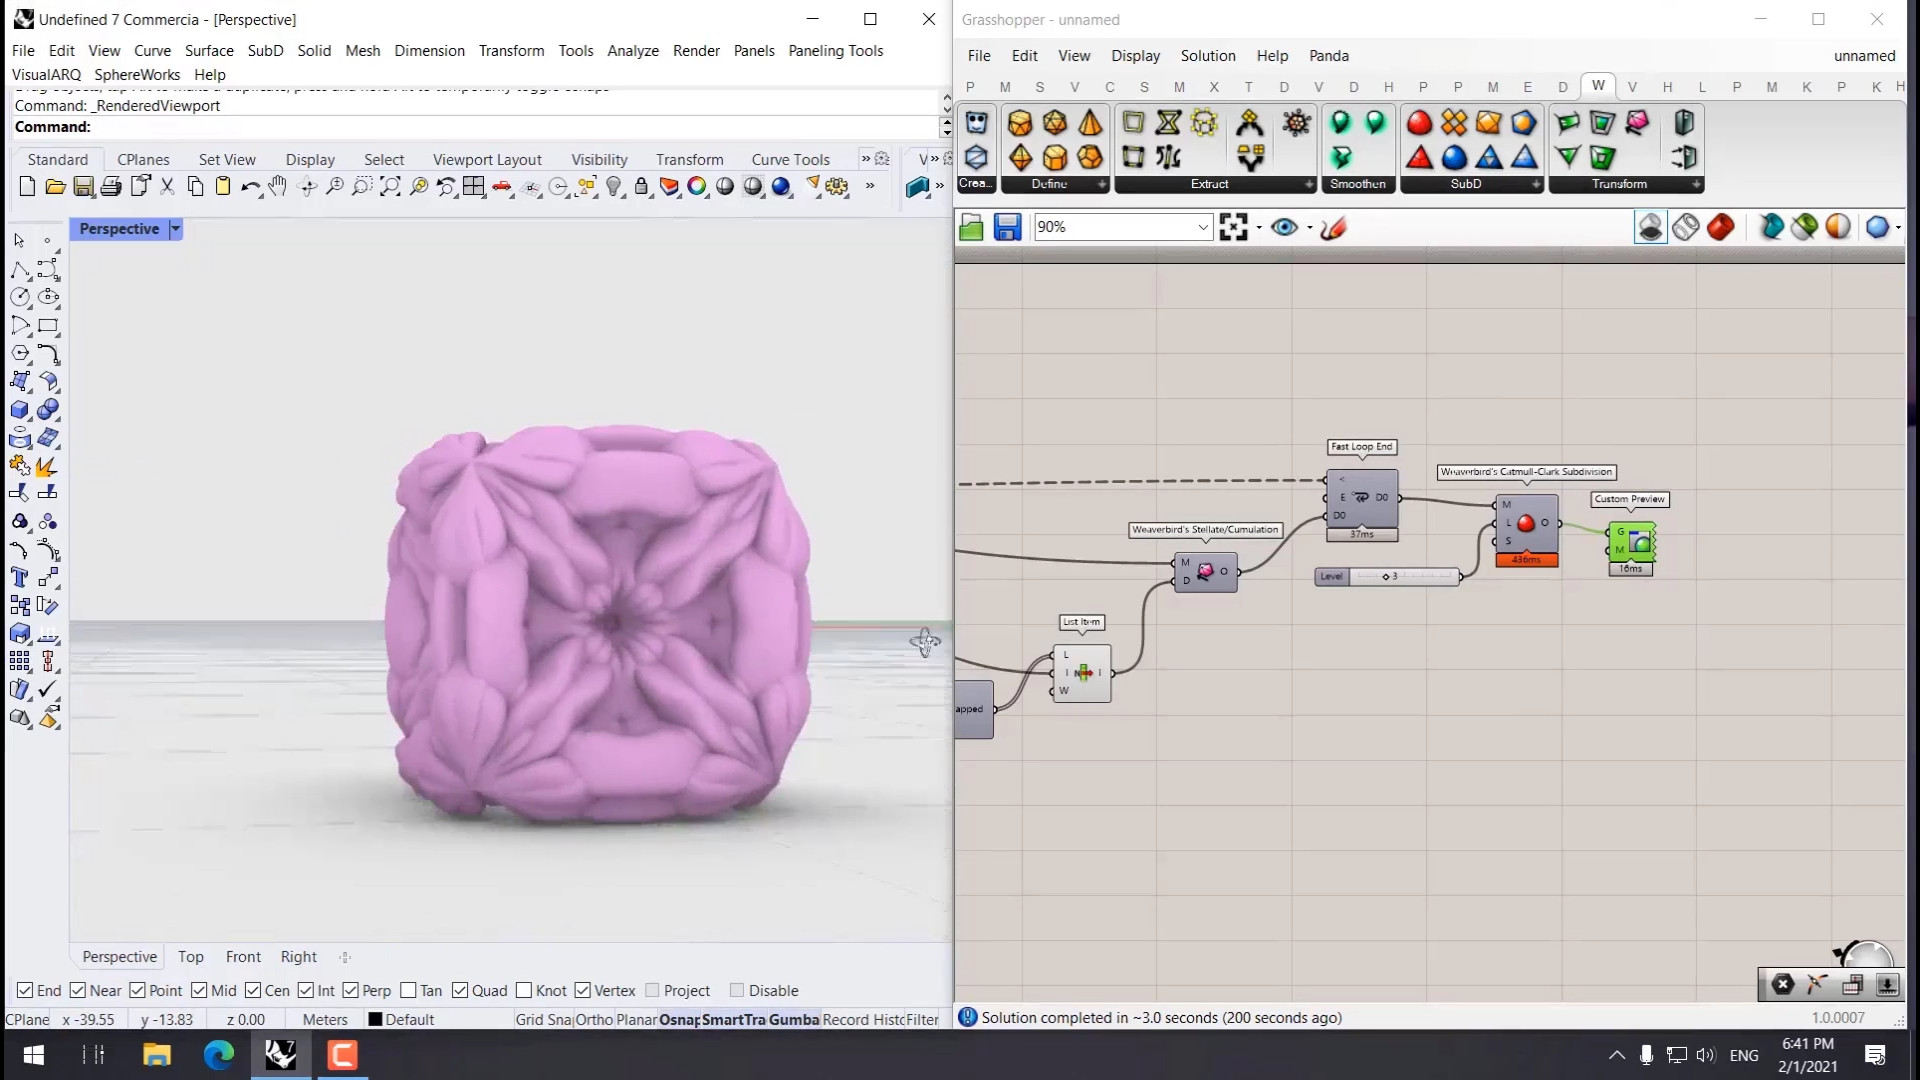Toggle the Tan osnap checkbox
Image resolution: width=1920 pixels, height=1080 pixels.
point(408,990)
